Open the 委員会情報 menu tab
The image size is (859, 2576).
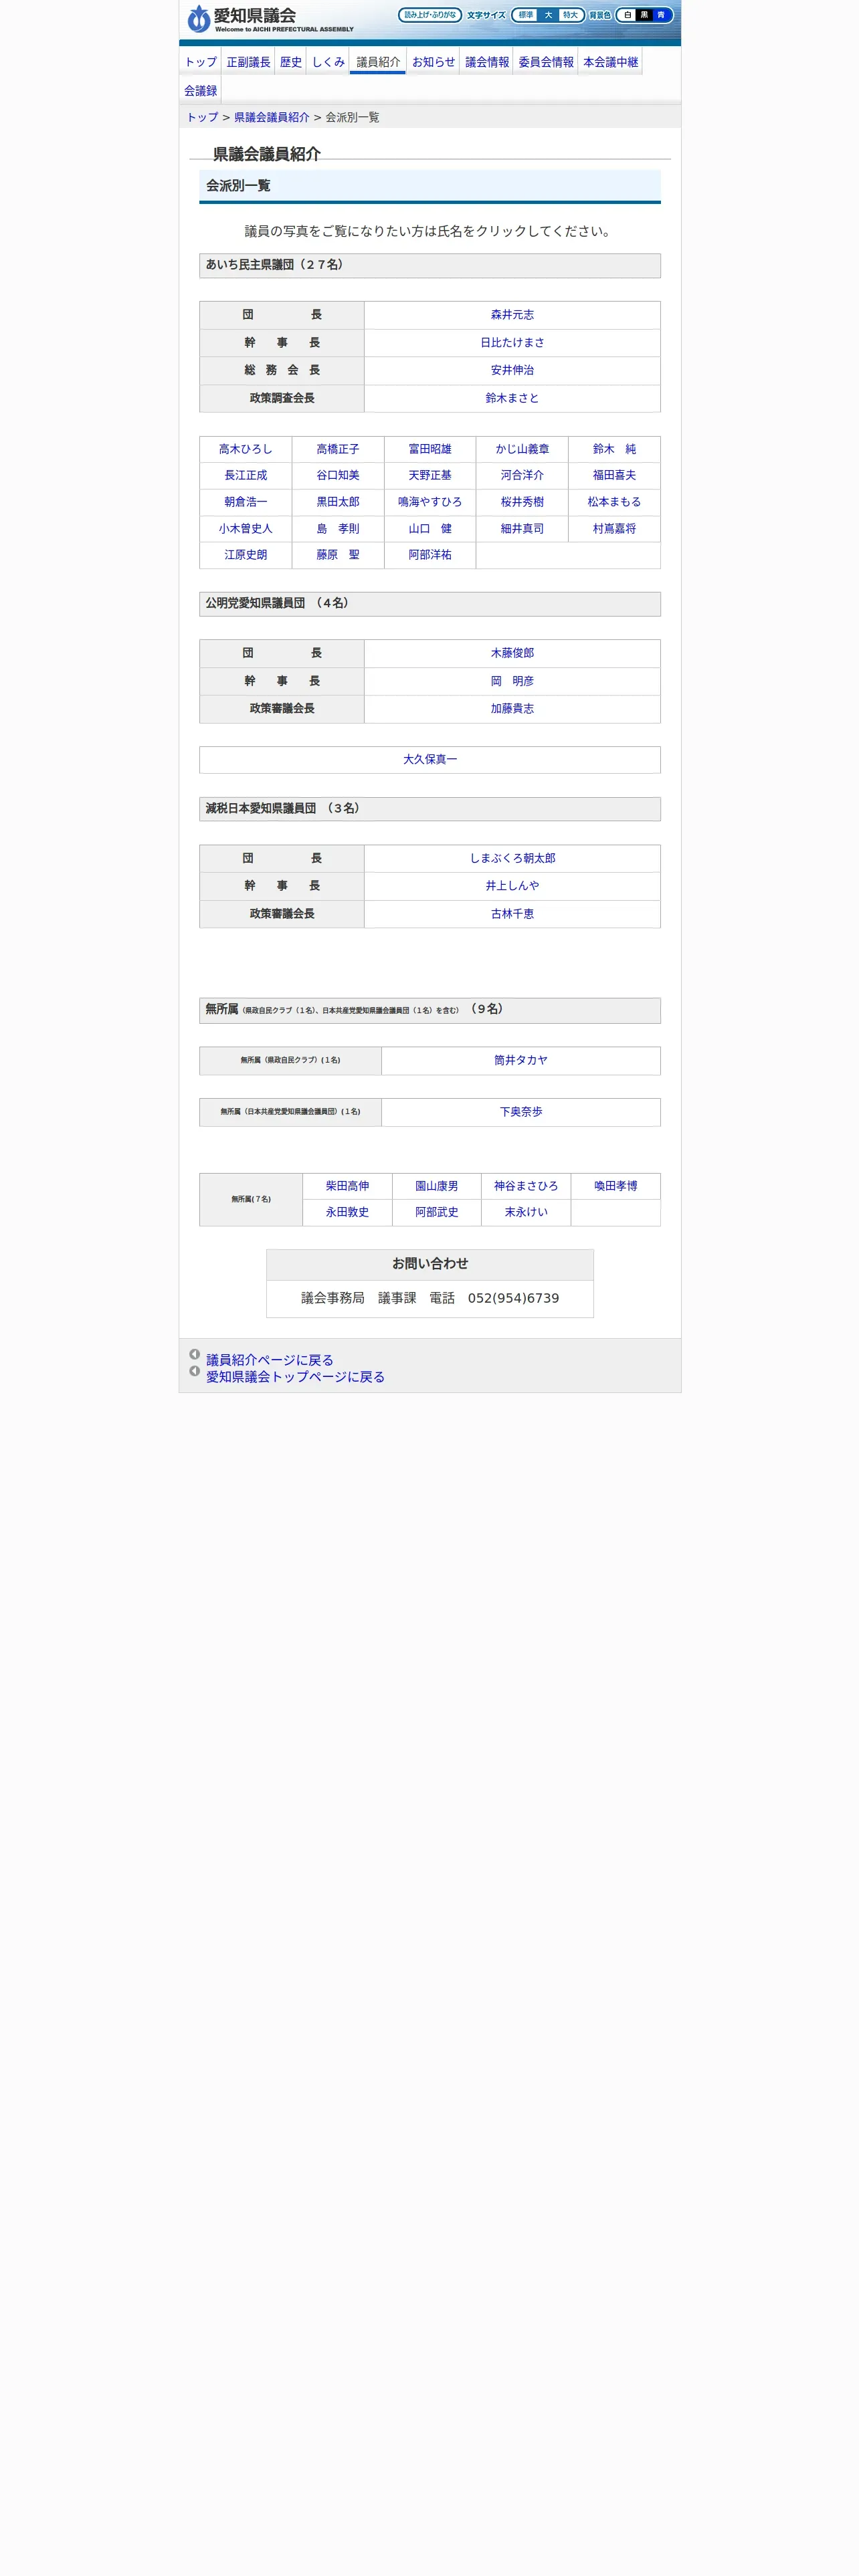click(546, 62)
